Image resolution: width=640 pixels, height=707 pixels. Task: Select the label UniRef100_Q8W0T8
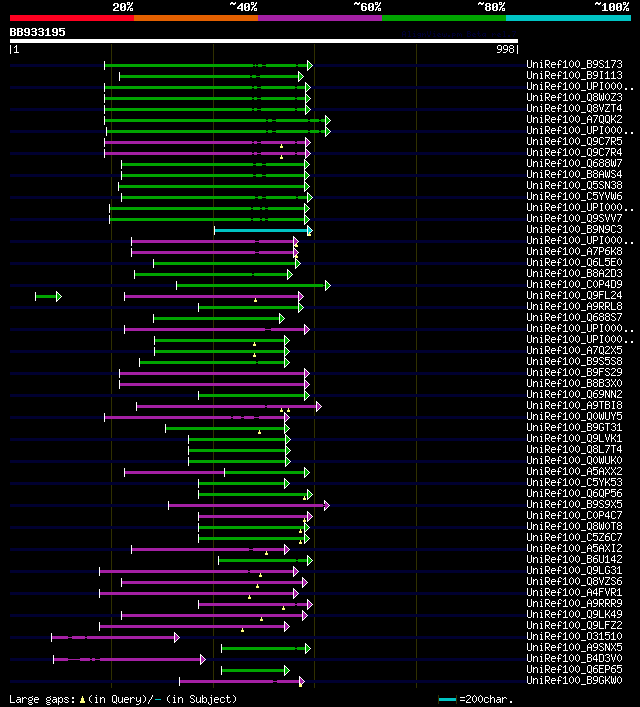(x=574, y=526)
